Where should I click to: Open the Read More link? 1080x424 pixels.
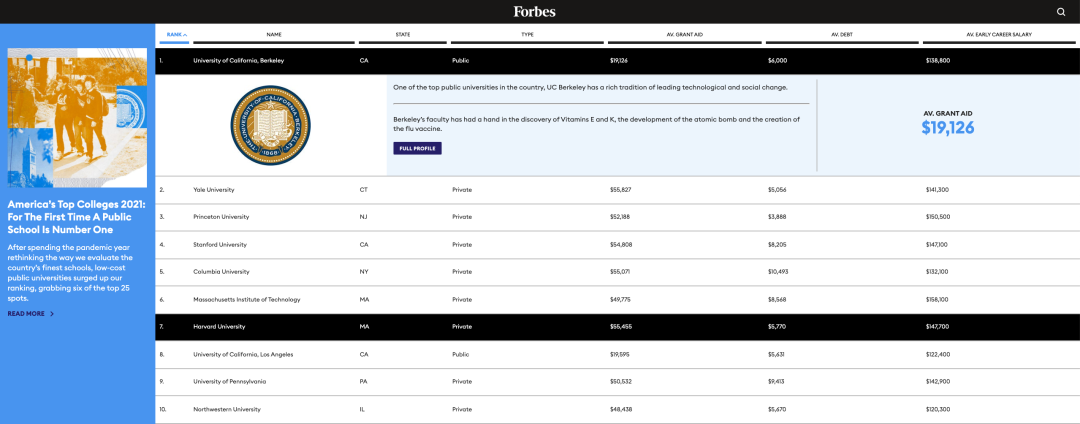tap(27, 314)
